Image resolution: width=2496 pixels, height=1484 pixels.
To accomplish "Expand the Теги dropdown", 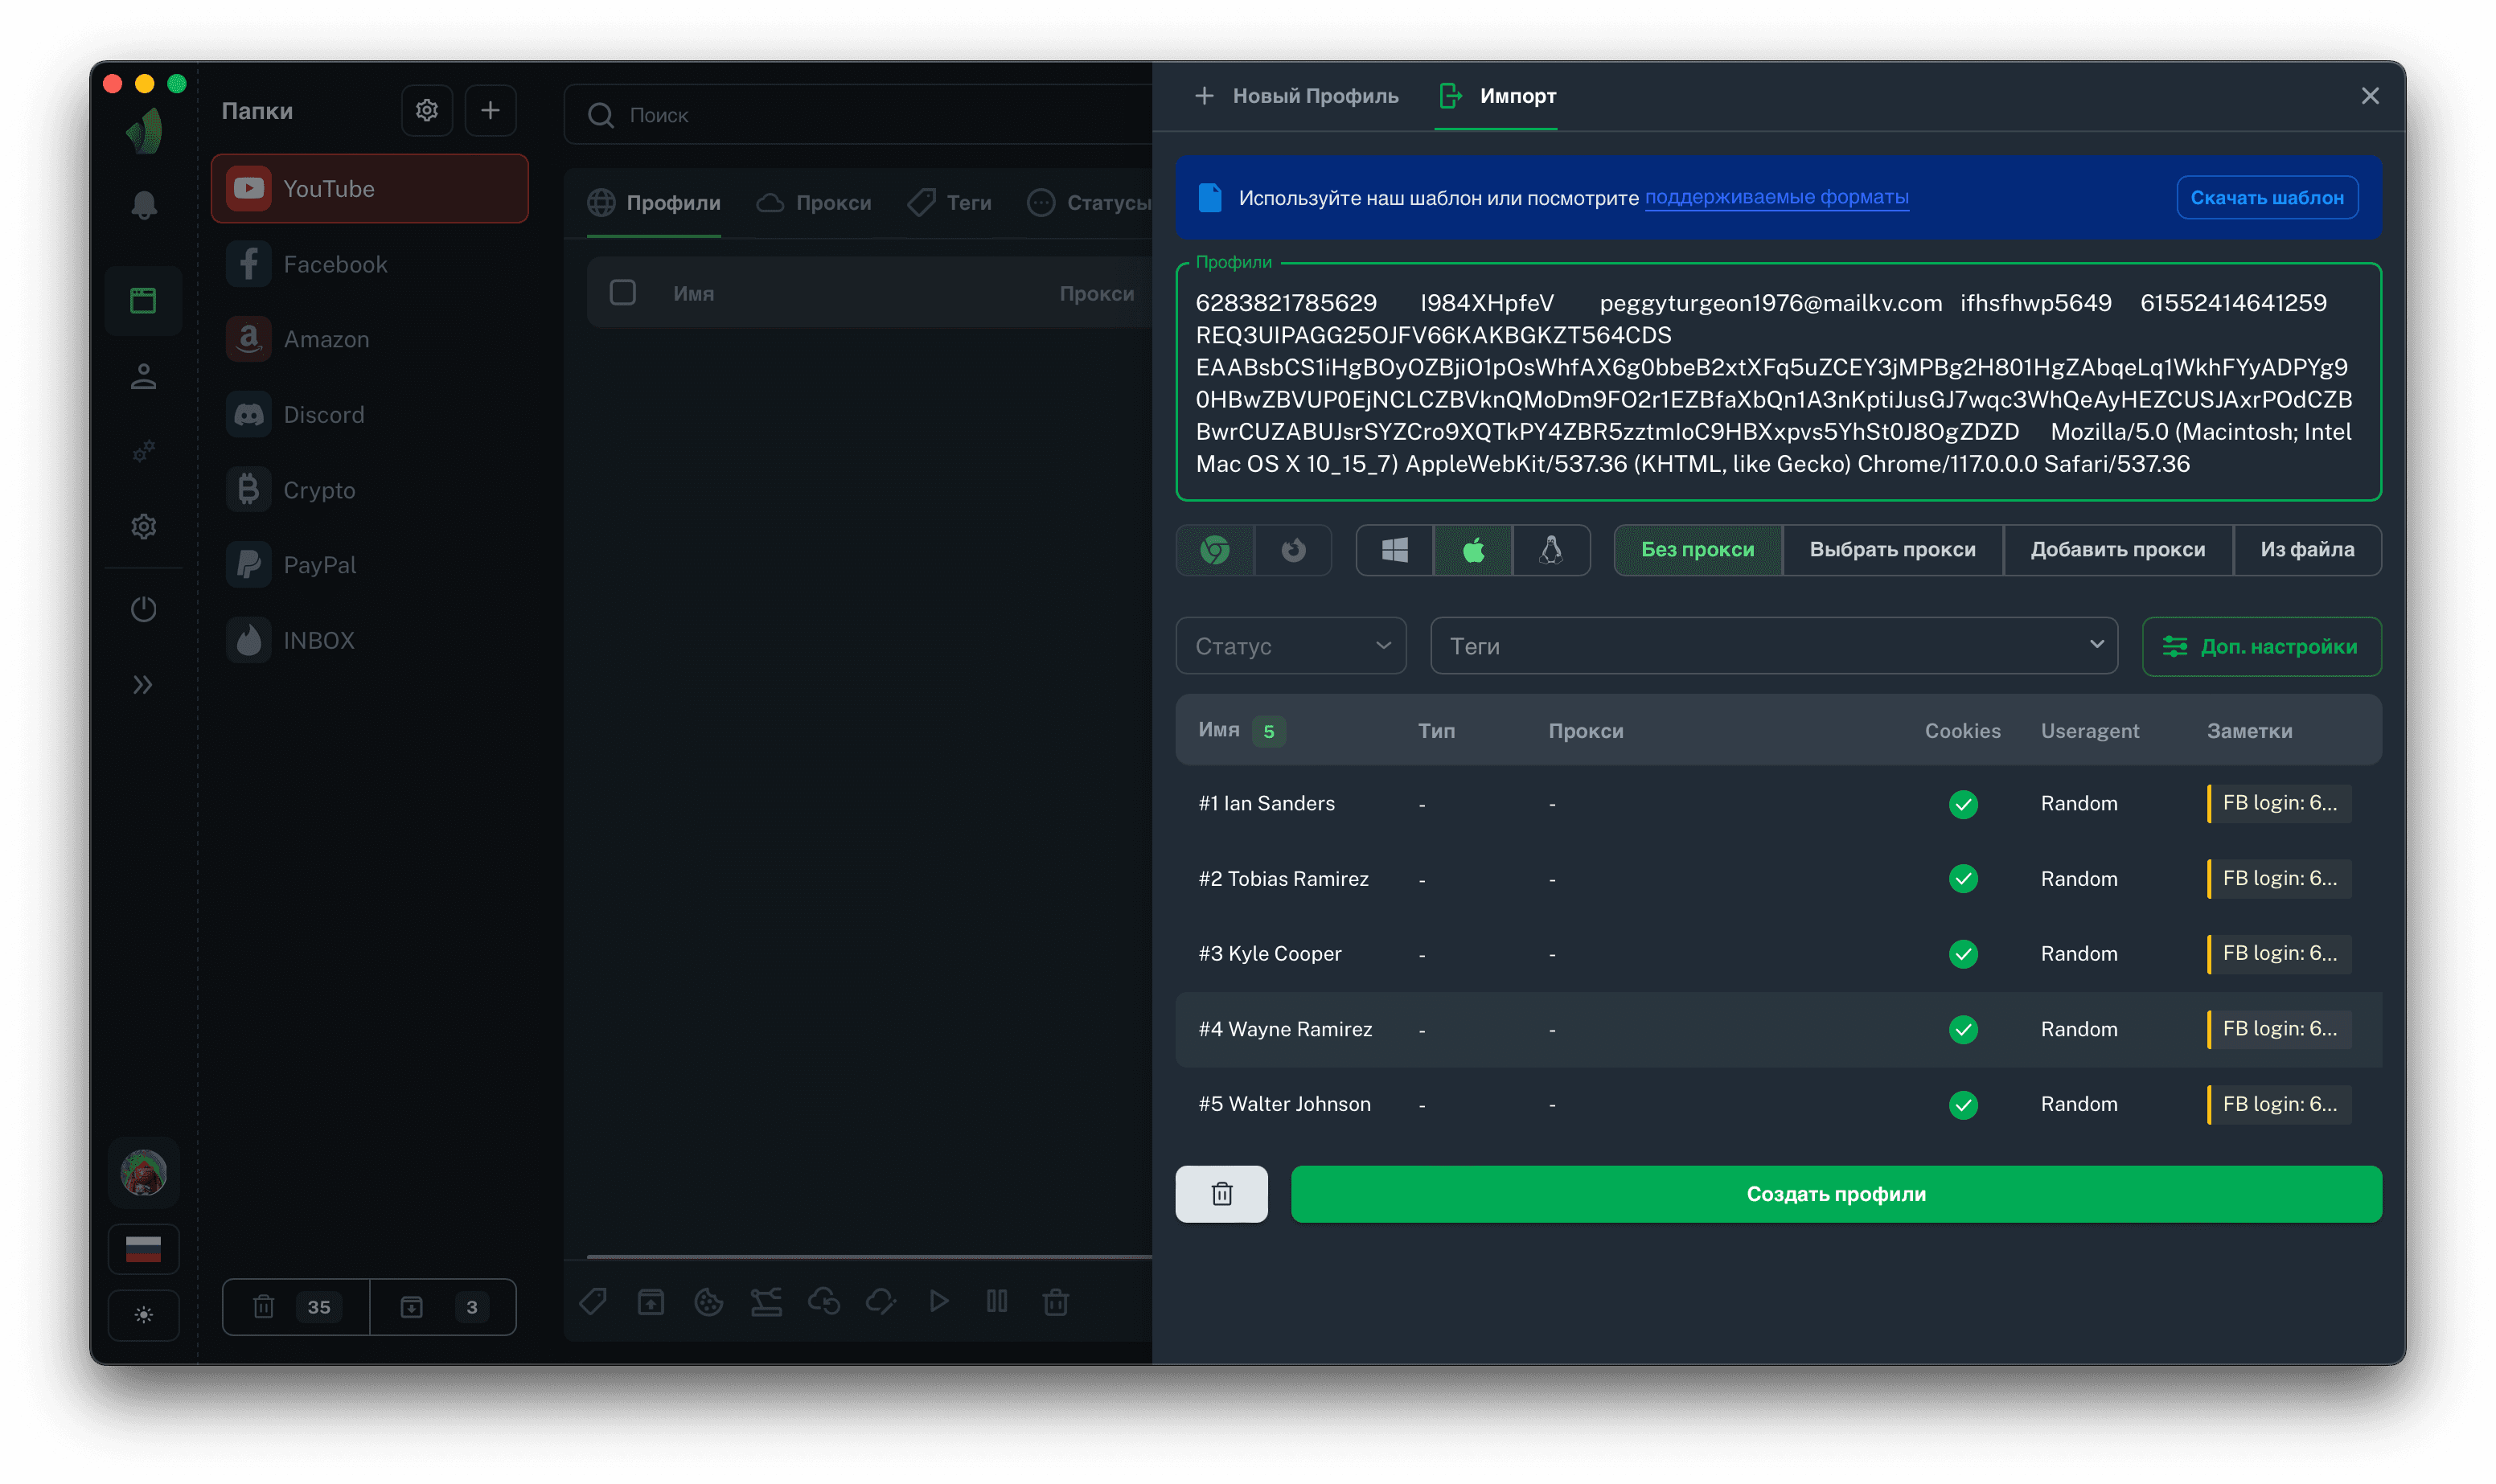I will pyautogui.click(x=1773, y=646).
